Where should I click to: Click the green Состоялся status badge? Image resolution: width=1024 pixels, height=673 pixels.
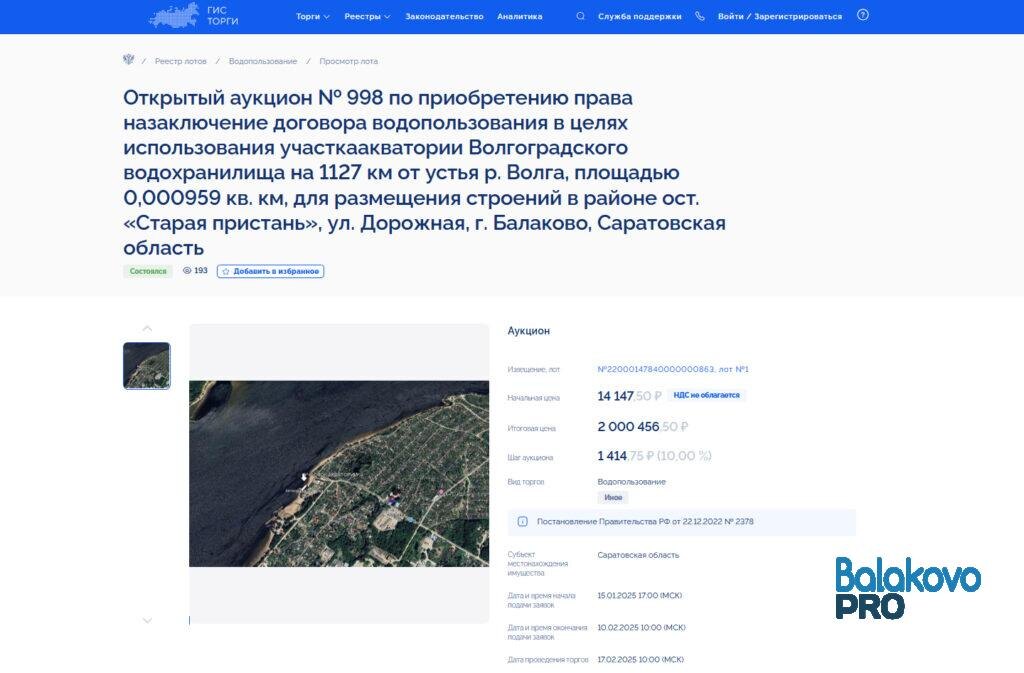click(147, 271)
